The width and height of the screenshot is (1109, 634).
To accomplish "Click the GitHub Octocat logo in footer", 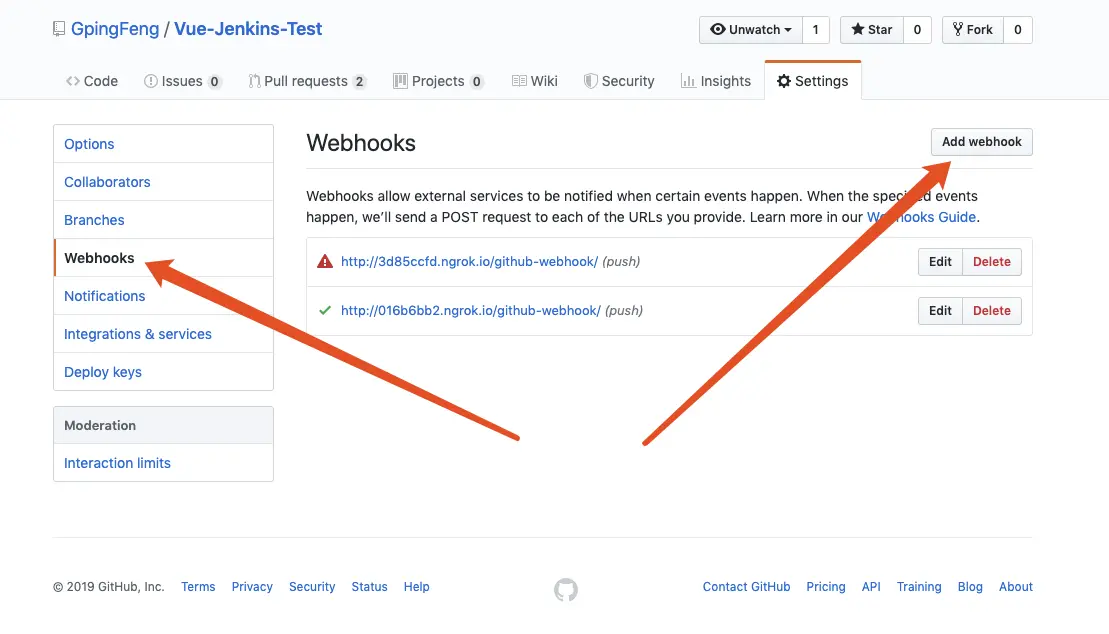I will (566, 589).
